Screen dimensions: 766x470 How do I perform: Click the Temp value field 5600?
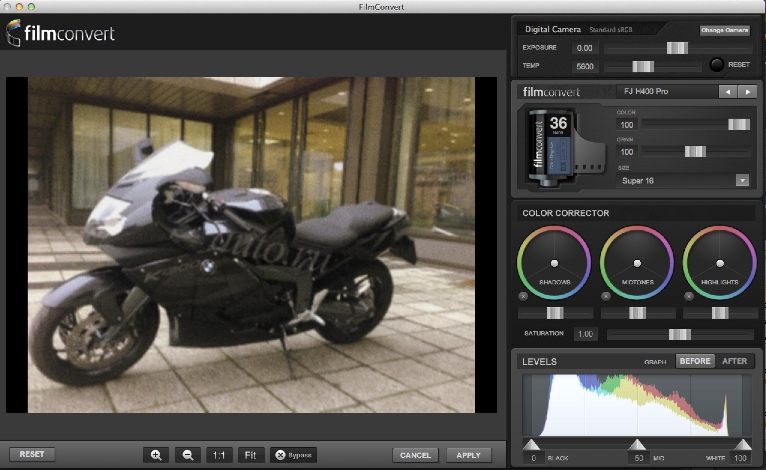585,66
